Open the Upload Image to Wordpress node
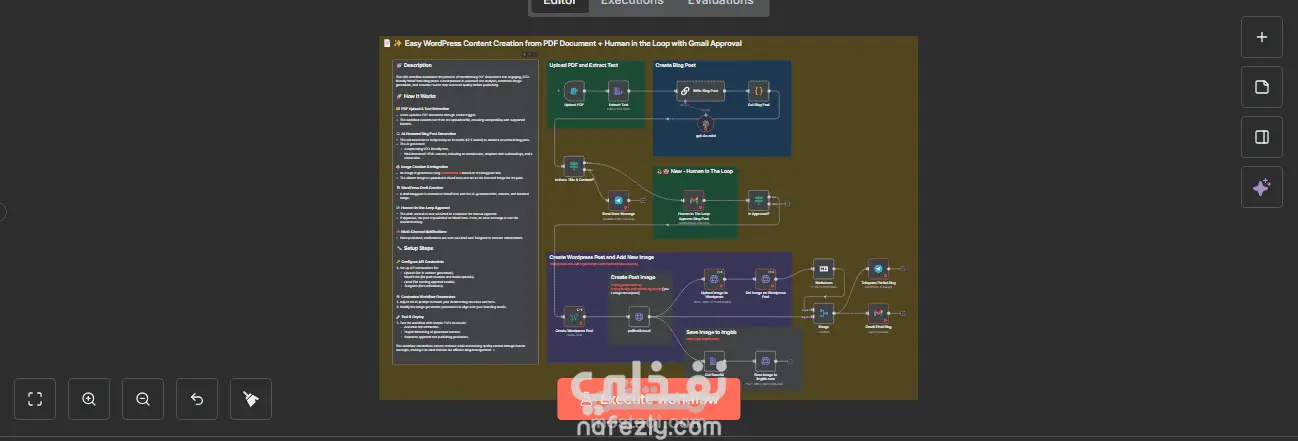Viewport: 1298px width, 441px height. pyautogui.click(x=714, y=279)
